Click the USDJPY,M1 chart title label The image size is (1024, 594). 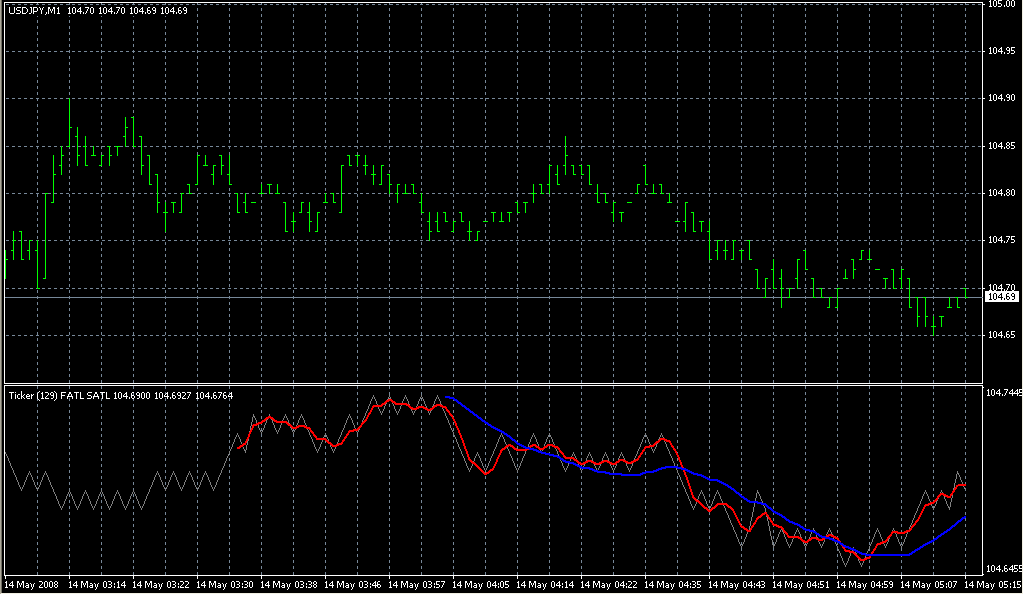pyautogui.click(x=34, y=10)
